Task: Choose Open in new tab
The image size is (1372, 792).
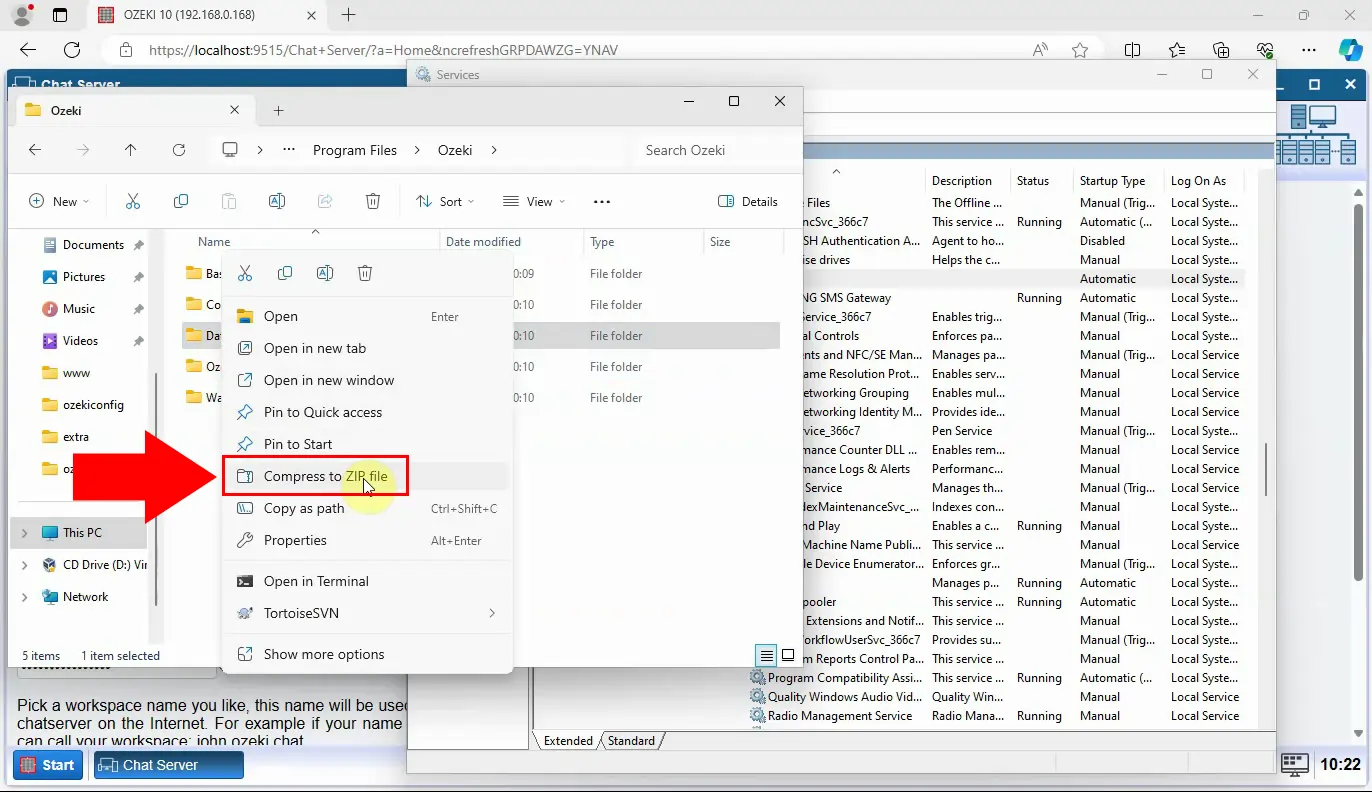Action: click(x=367, y=348)
